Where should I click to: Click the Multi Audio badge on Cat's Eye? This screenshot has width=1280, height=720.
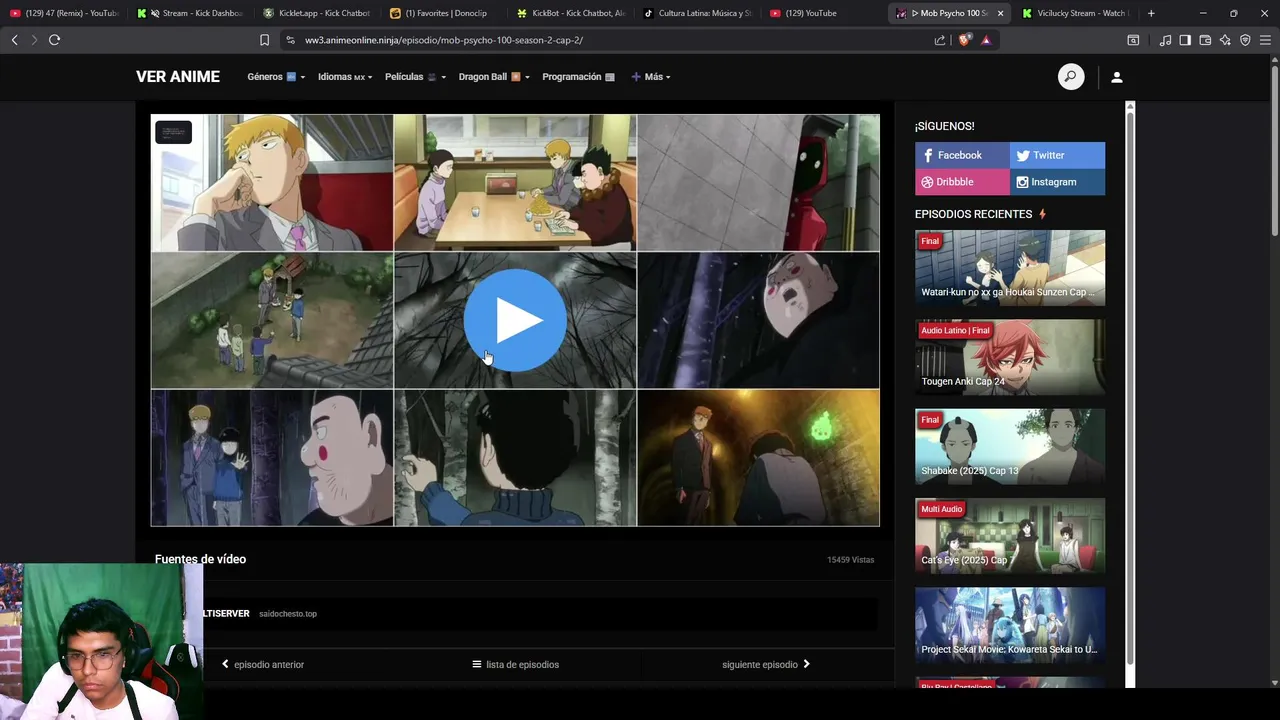coord(941,509)
